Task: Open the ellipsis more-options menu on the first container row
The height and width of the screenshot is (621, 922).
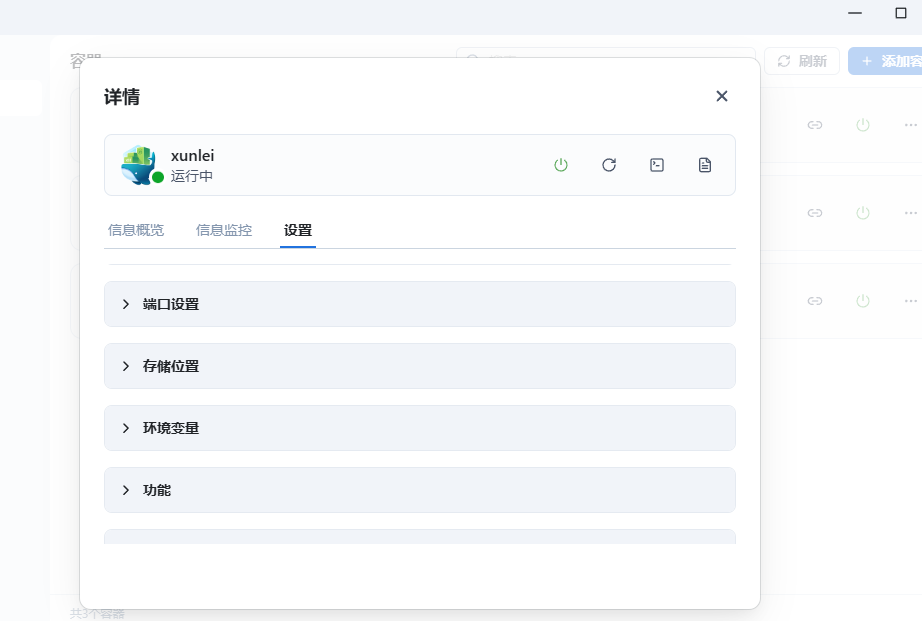Action: (910, 125)
